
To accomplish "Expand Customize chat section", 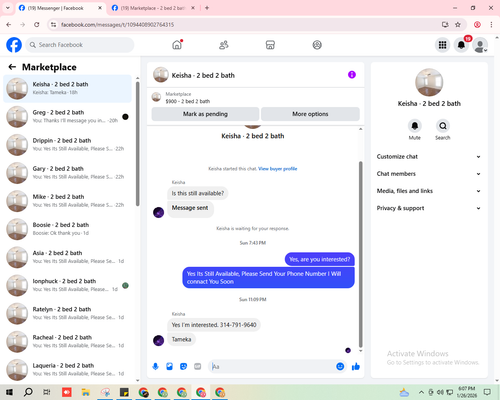I will 429,157.
